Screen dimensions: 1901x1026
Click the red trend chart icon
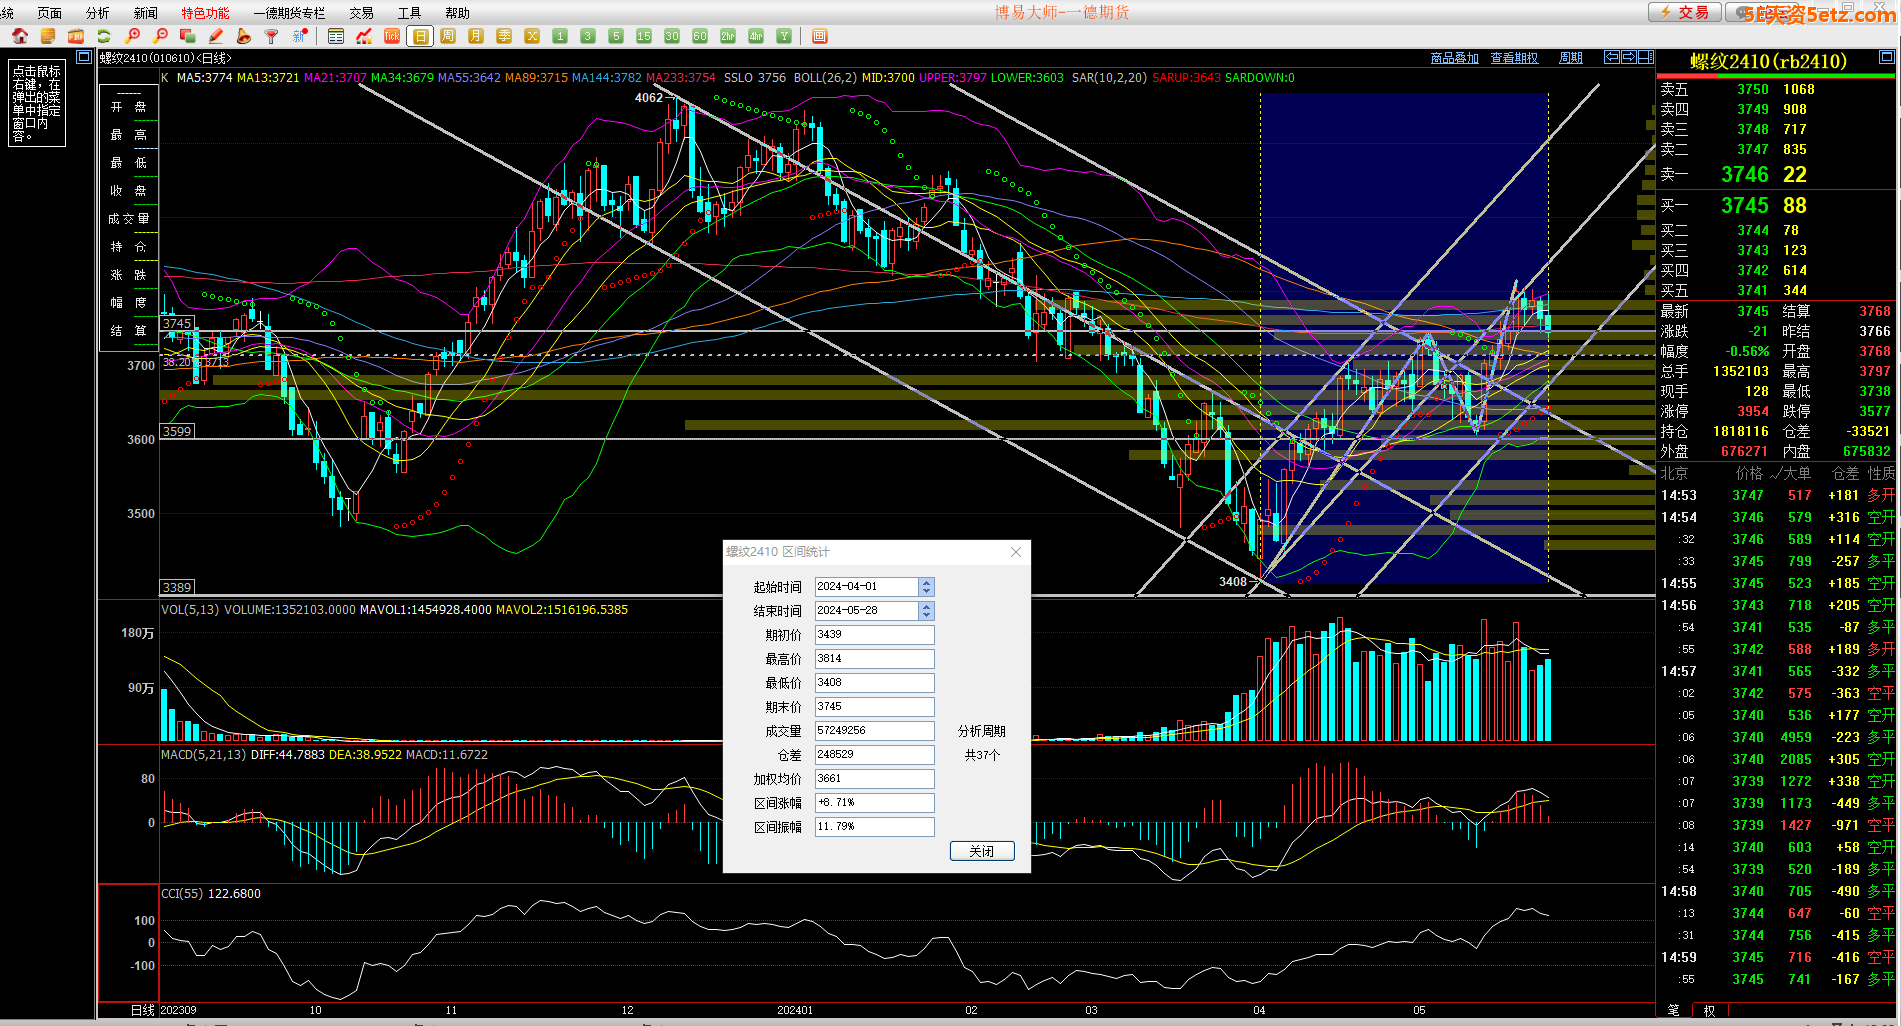[364, 36]
